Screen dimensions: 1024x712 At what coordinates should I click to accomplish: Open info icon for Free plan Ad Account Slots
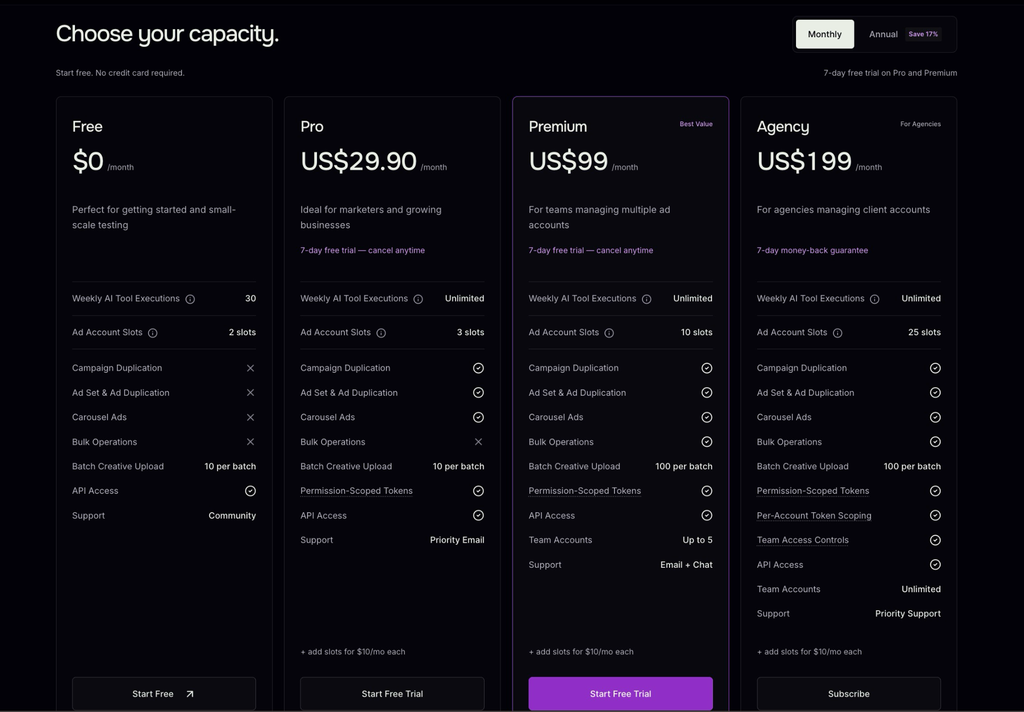153,333
